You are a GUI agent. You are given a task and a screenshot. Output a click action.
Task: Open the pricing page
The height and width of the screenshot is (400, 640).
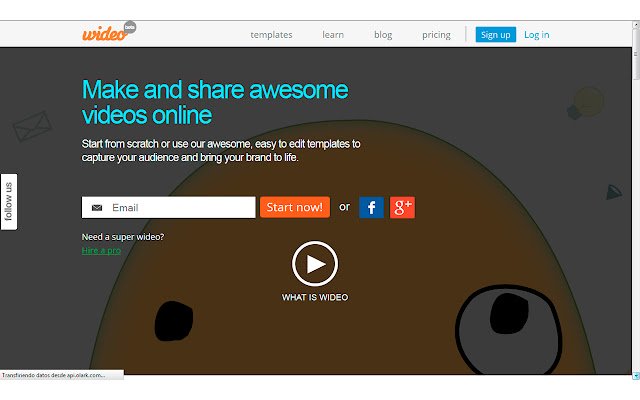(436, 35)
